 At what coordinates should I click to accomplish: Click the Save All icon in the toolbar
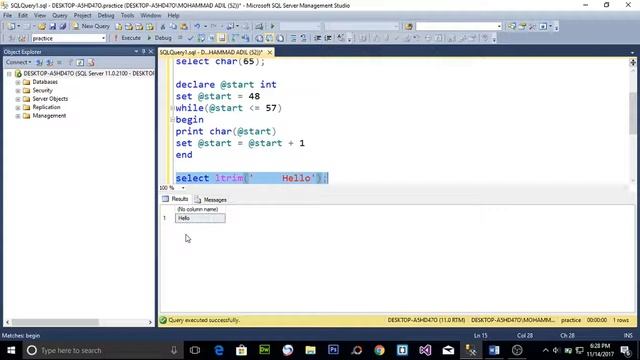tap(63, 27)
